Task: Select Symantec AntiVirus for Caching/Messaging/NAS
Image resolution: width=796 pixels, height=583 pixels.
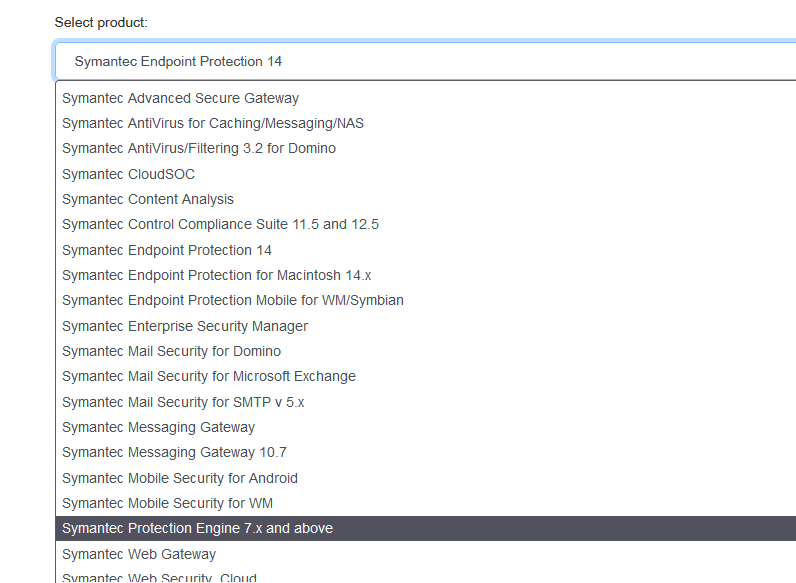Action: click(425, 123)
